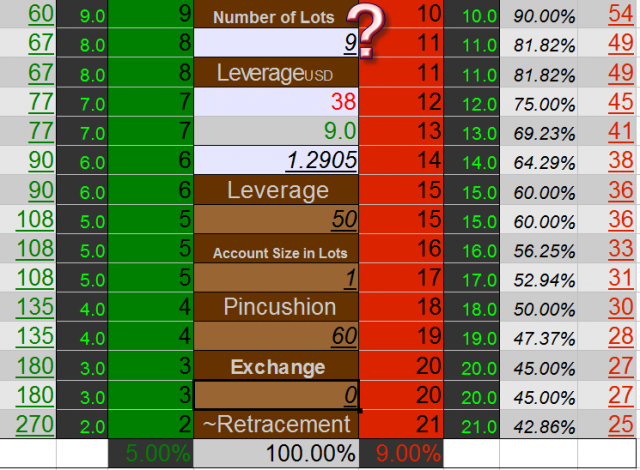Viewport: 640px width, 470px height.
Task: Select the green 13.0 cell
Action: [471, 131]
